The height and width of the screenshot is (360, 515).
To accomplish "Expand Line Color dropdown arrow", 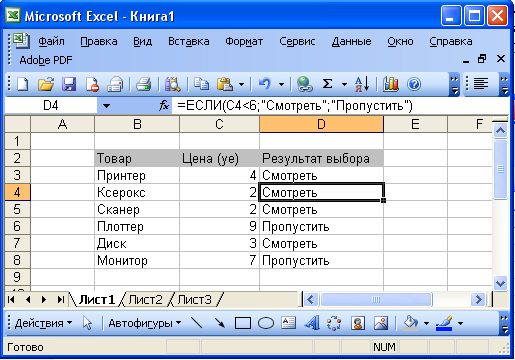I will point(460,323).
